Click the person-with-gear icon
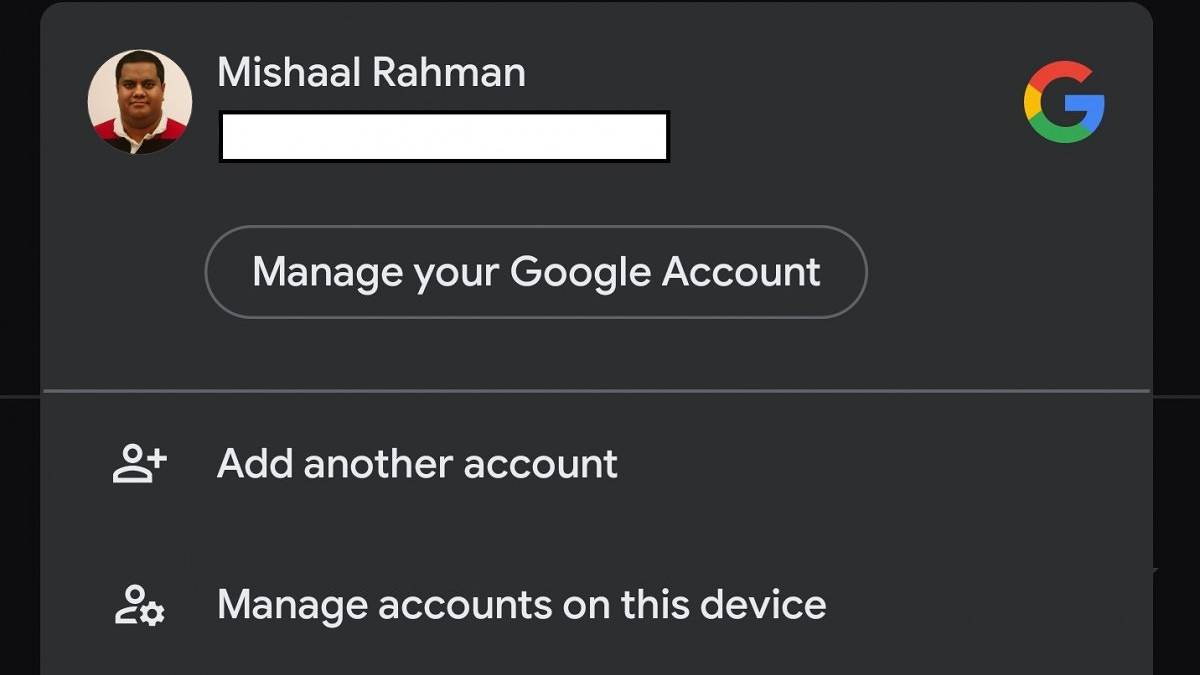The height and width of the screenshot is (675, 1200). click(139, 605)
